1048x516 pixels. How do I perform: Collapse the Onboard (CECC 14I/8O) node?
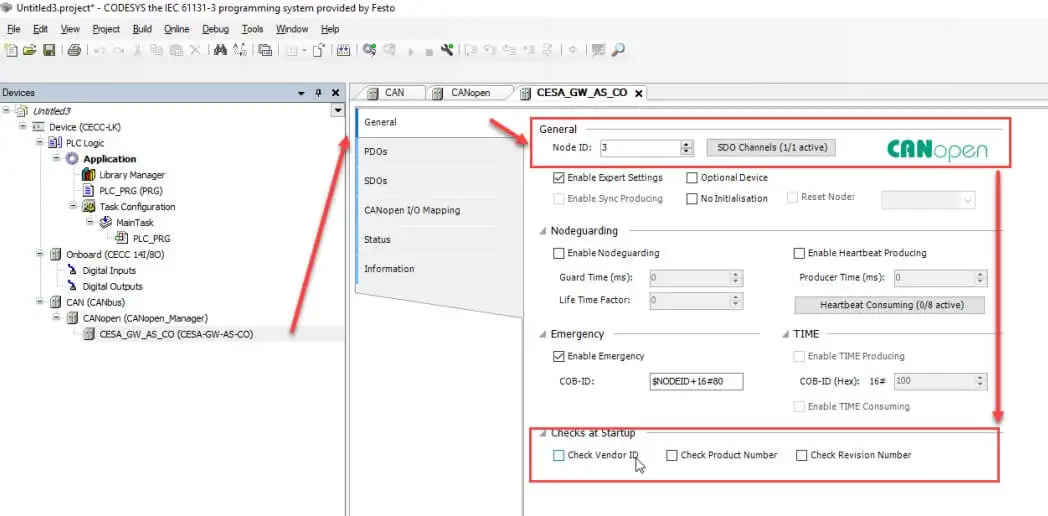coord(40,255)
